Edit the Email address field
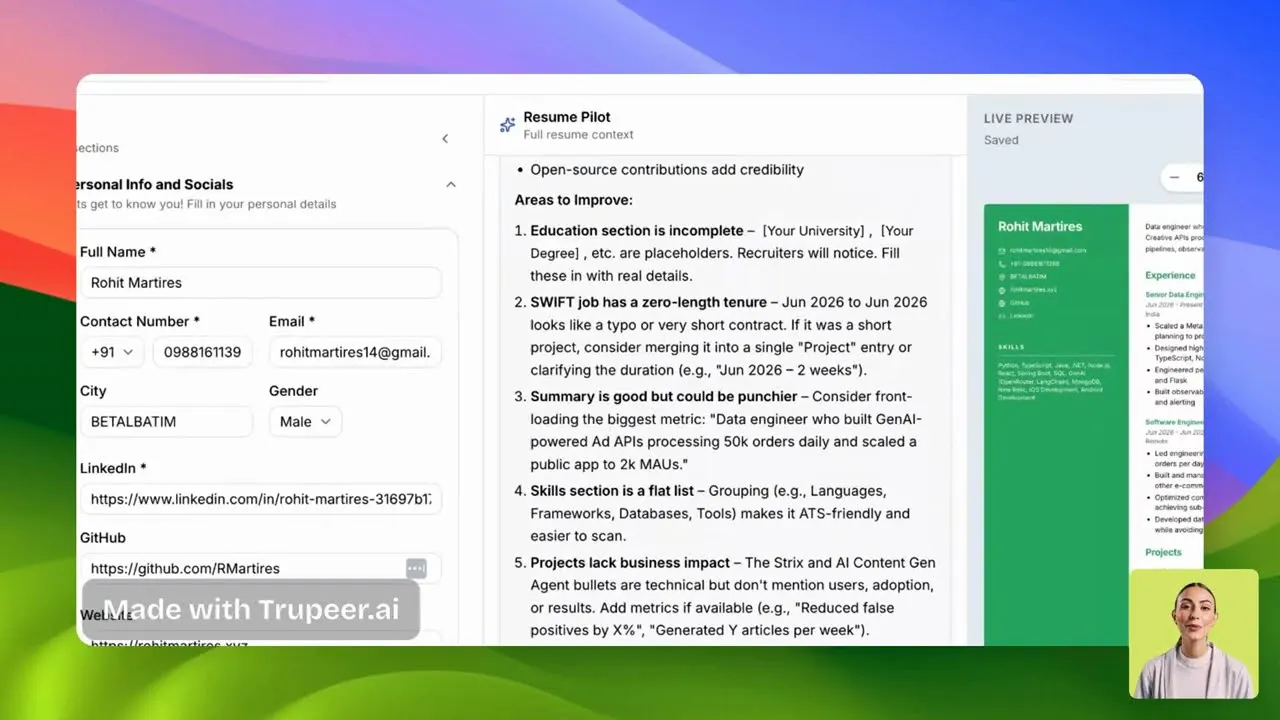 355,352
